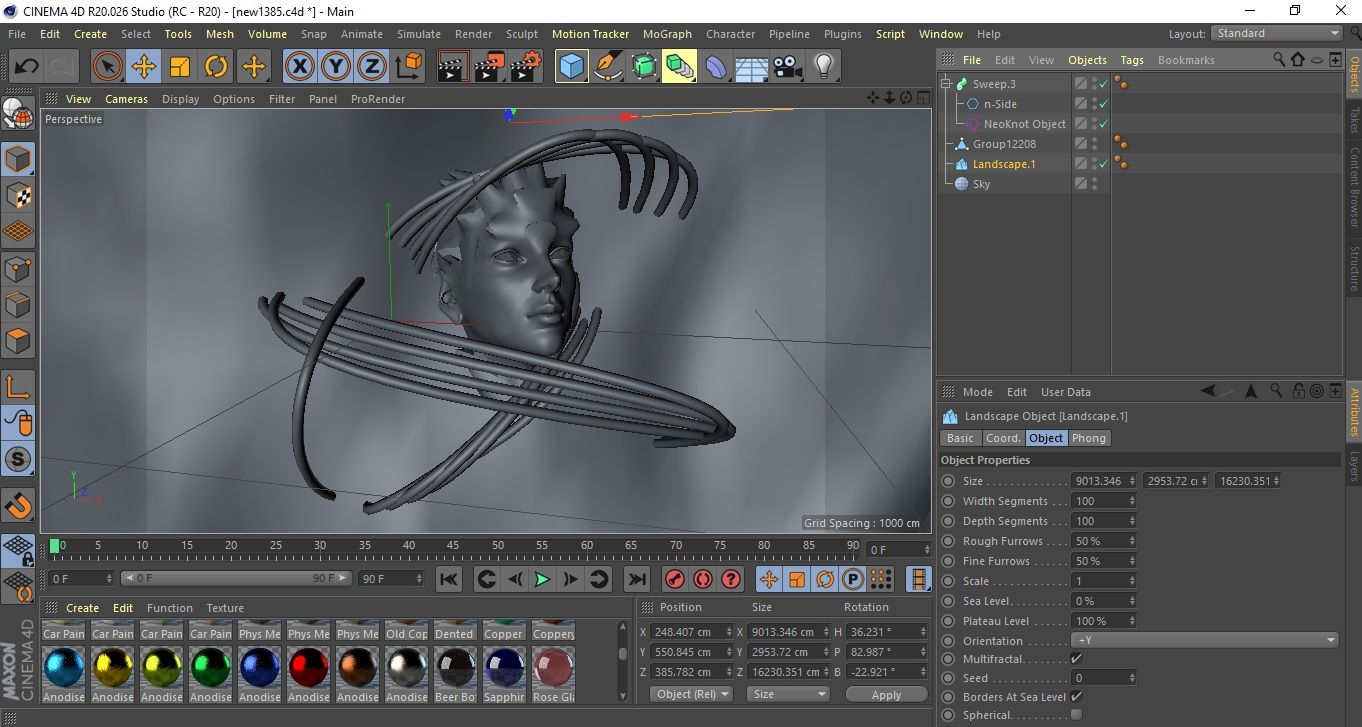Click Position keyframe toggle icon
Viewport: 1362px width, 727px height.
pos(768,579)
